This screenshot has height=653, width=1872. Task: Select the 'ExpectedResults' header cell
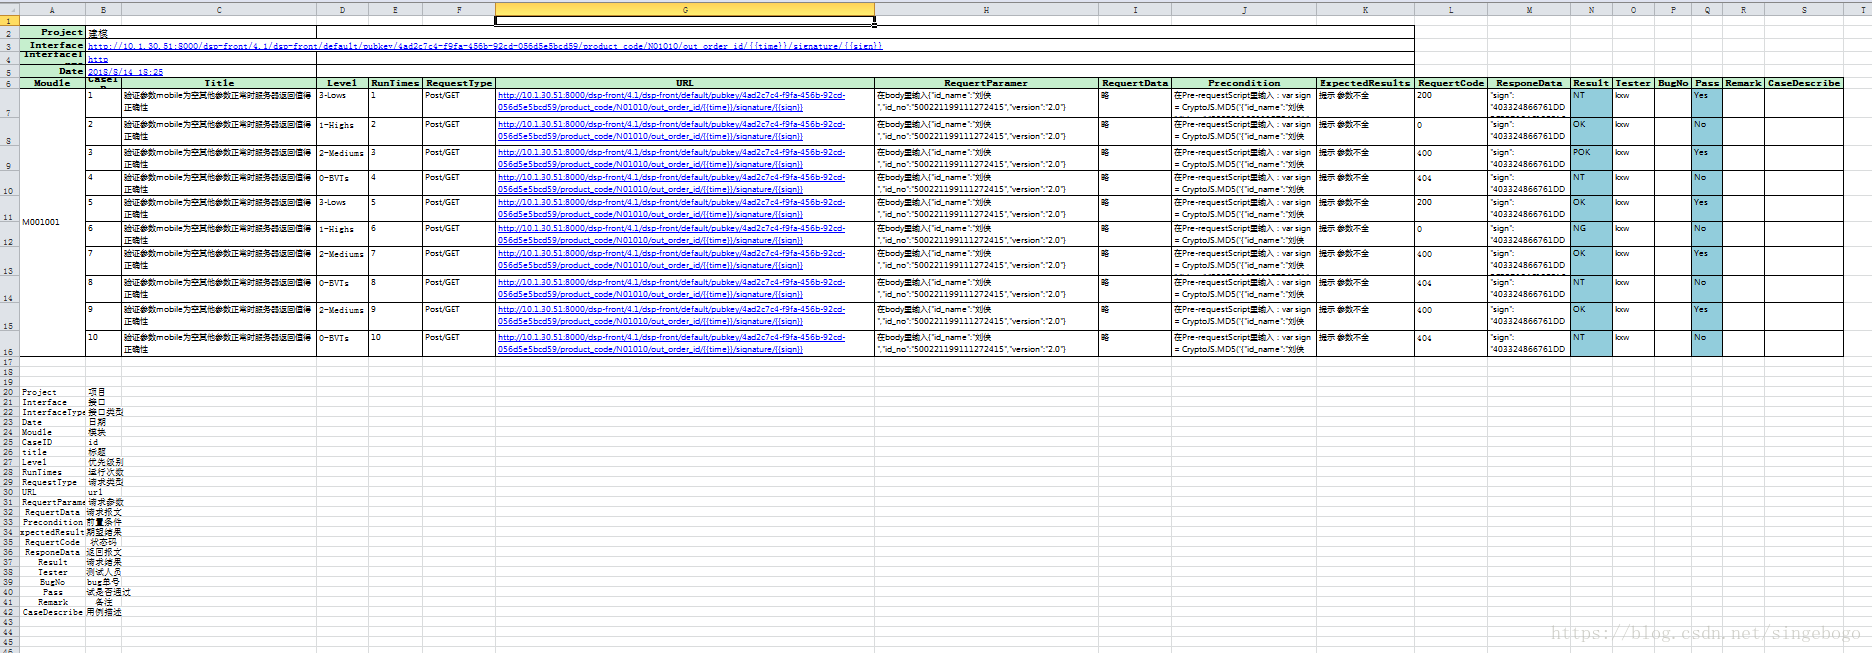[1365, 83]
